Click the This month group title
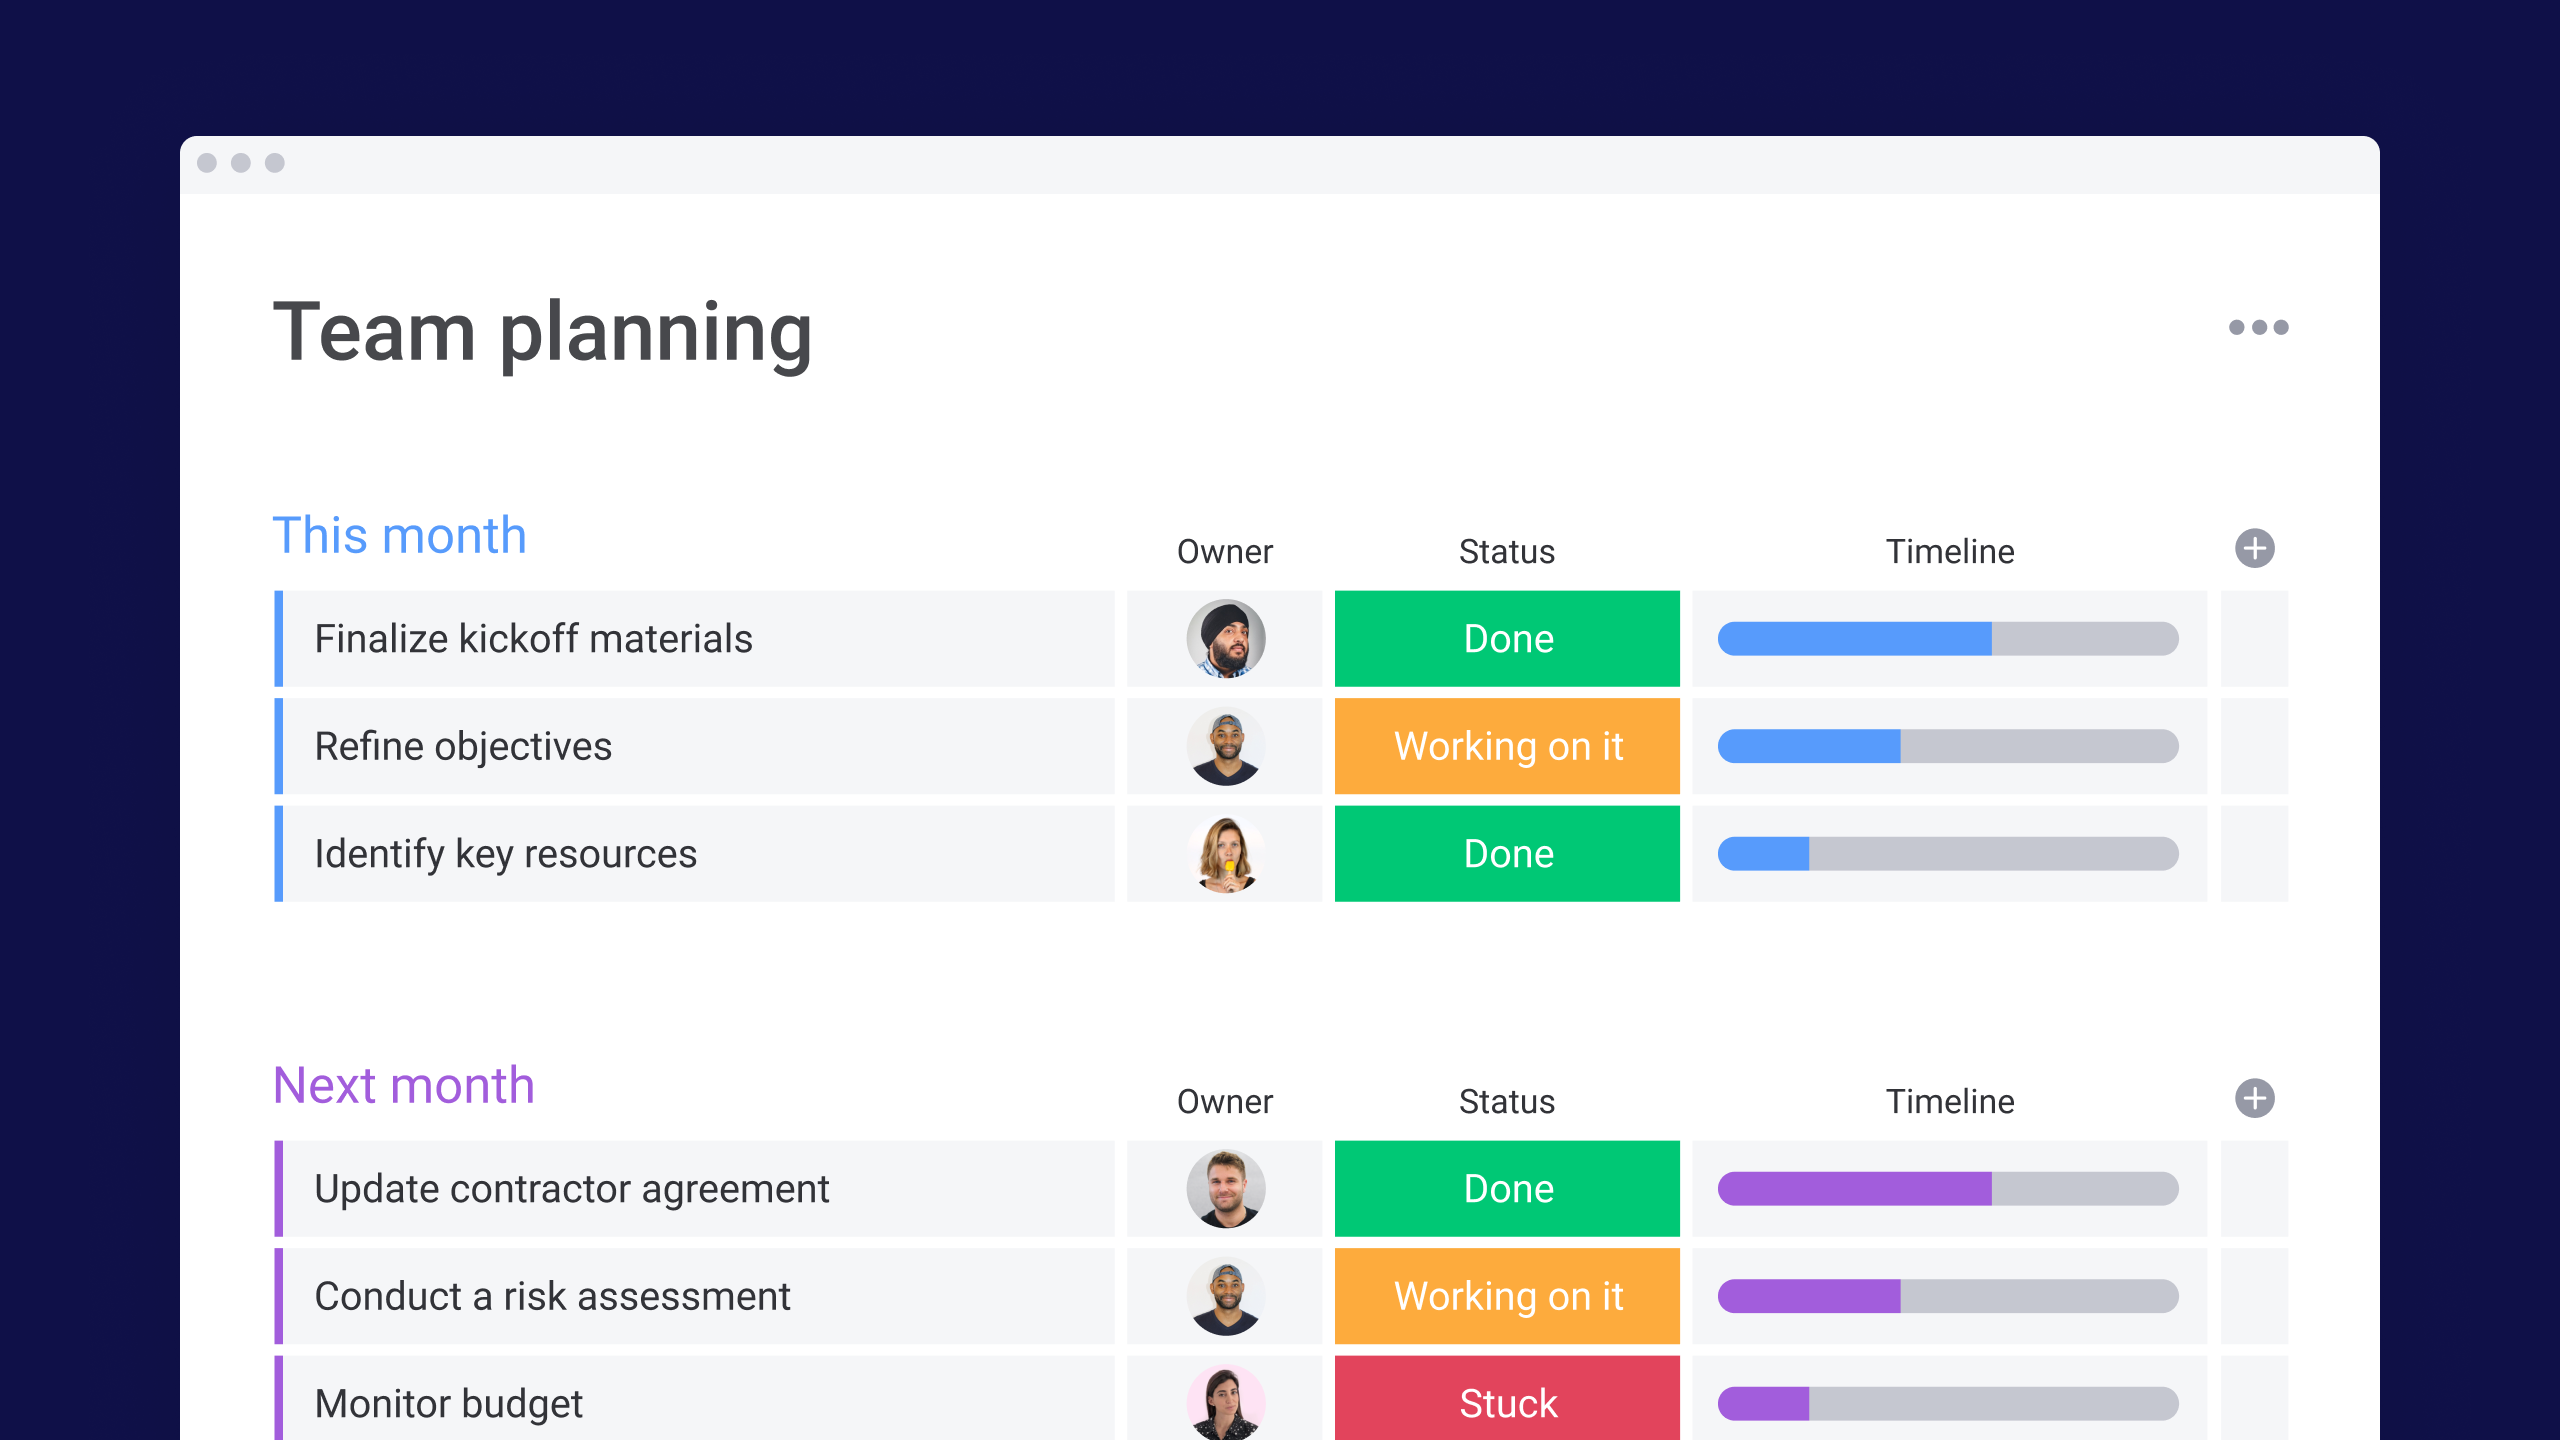The height and width of the screenshot is (1440, 2560). pos(399,536)
